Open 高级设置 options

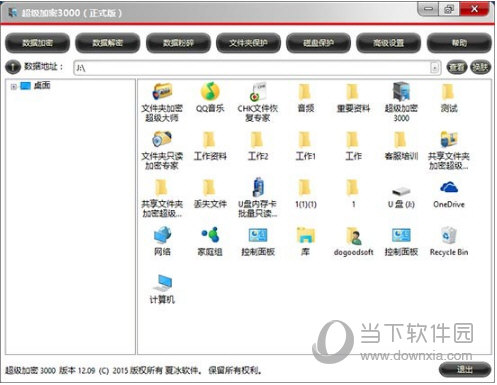point(388,43)
